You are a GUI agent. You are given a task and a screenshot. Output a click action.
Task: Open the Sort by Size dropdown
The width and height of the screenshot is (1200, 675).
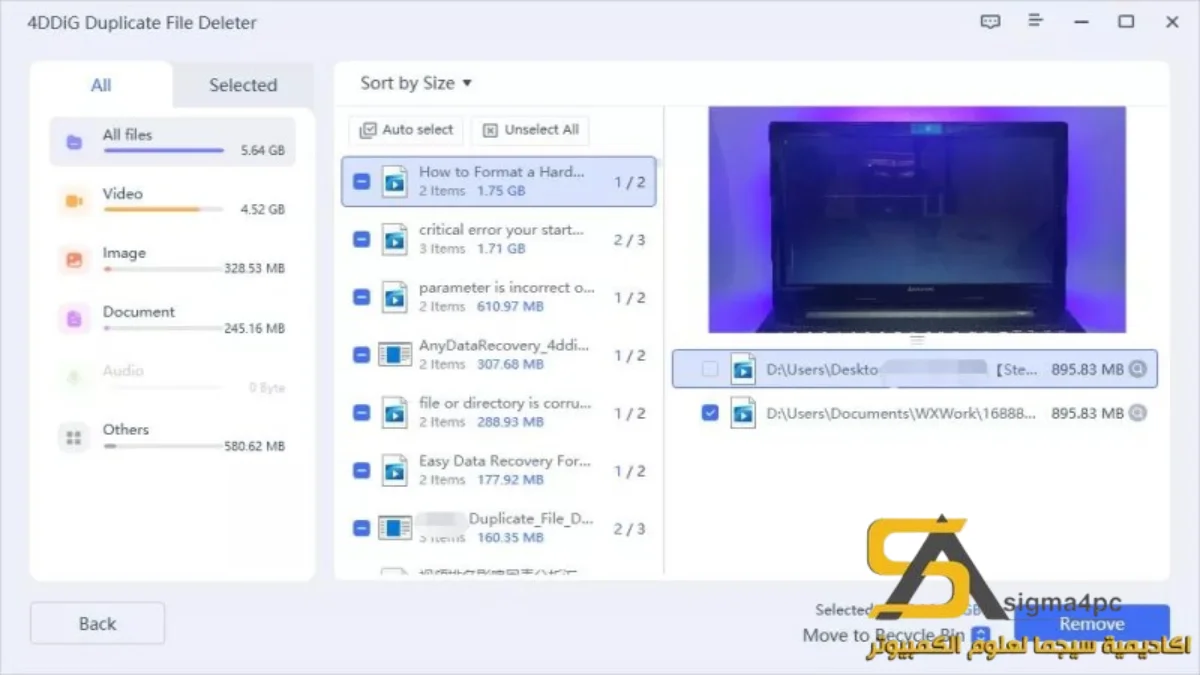[x=416, y=83]
